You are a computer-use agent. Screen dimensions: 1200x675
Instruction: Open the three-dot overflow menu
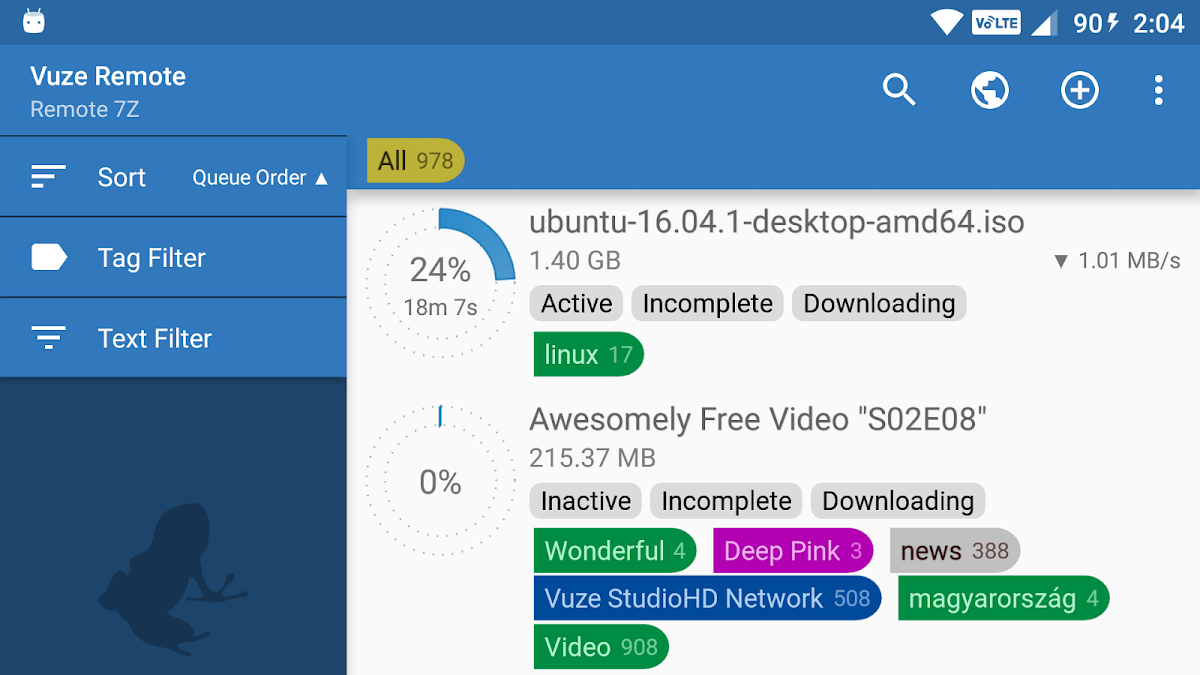click(x=1158, y=91)
